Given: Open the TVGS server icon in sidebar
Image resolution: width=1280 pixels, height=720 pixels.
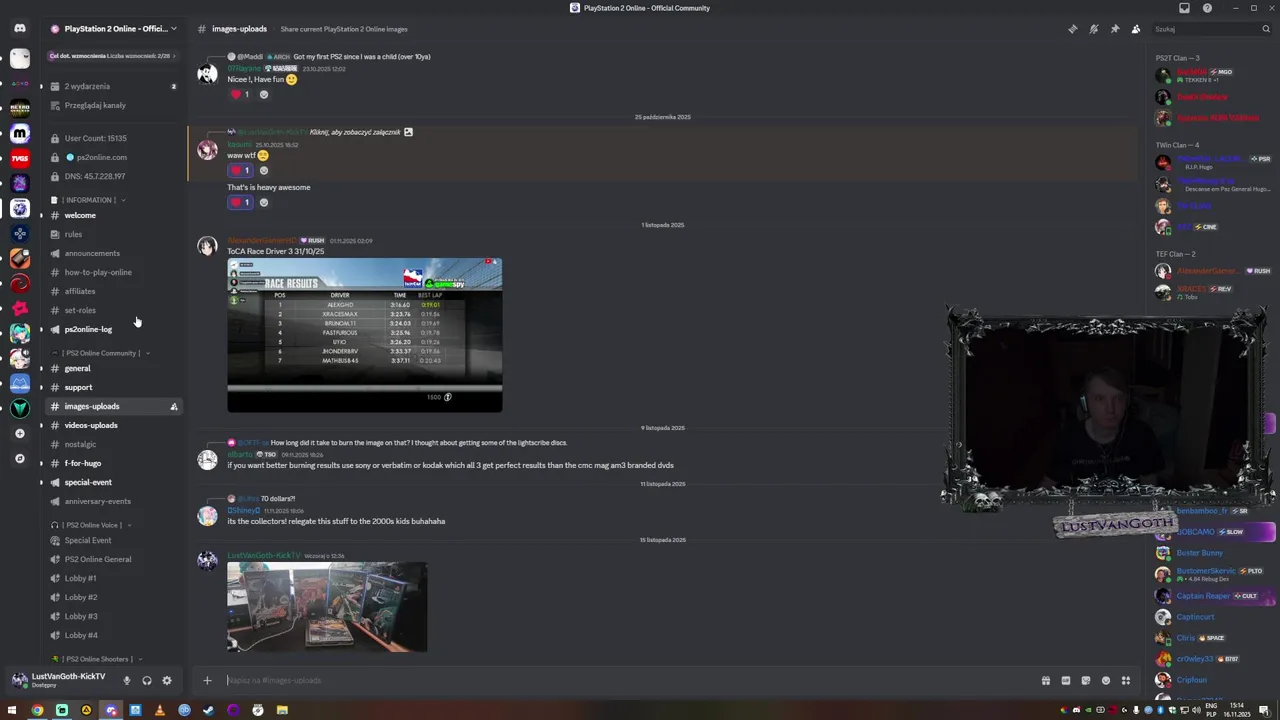Looking at the screenshot, I should tap(20, 158).
